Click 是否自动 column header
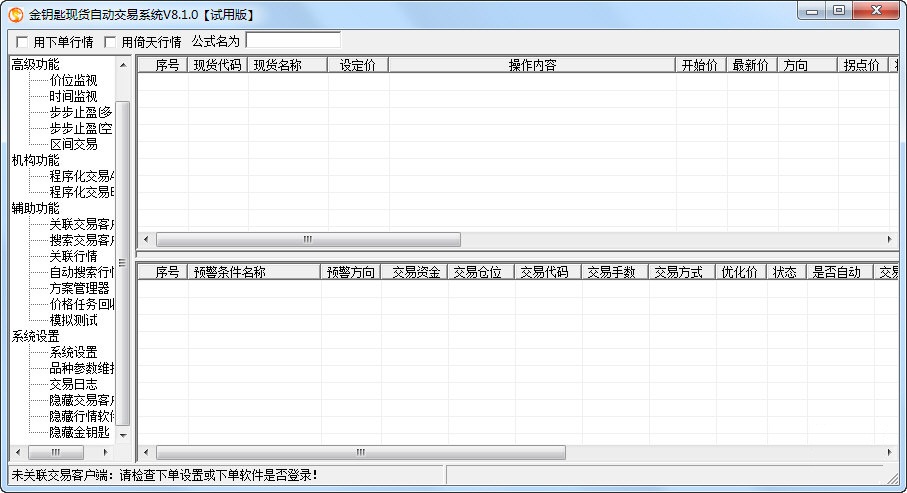The width and height of the screenshot is (907, 493). point(840,272)
